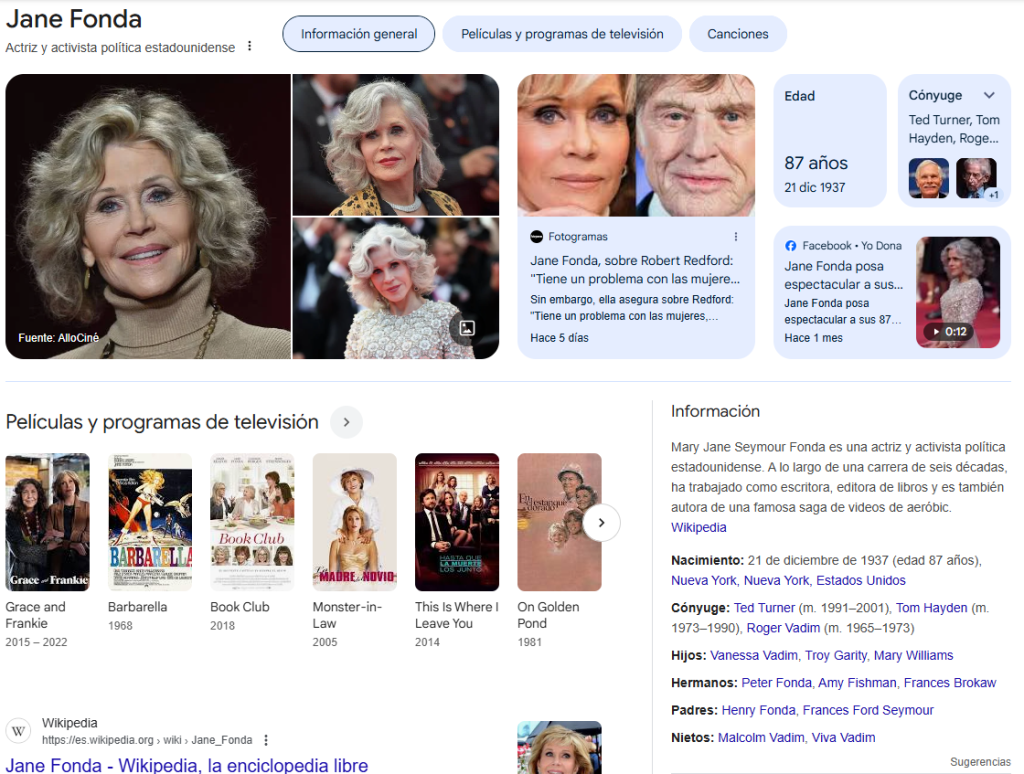Viewport: 1024px width, 774px height.
Task: Open the Barbarella movie poster
Action: pos(150,522)
